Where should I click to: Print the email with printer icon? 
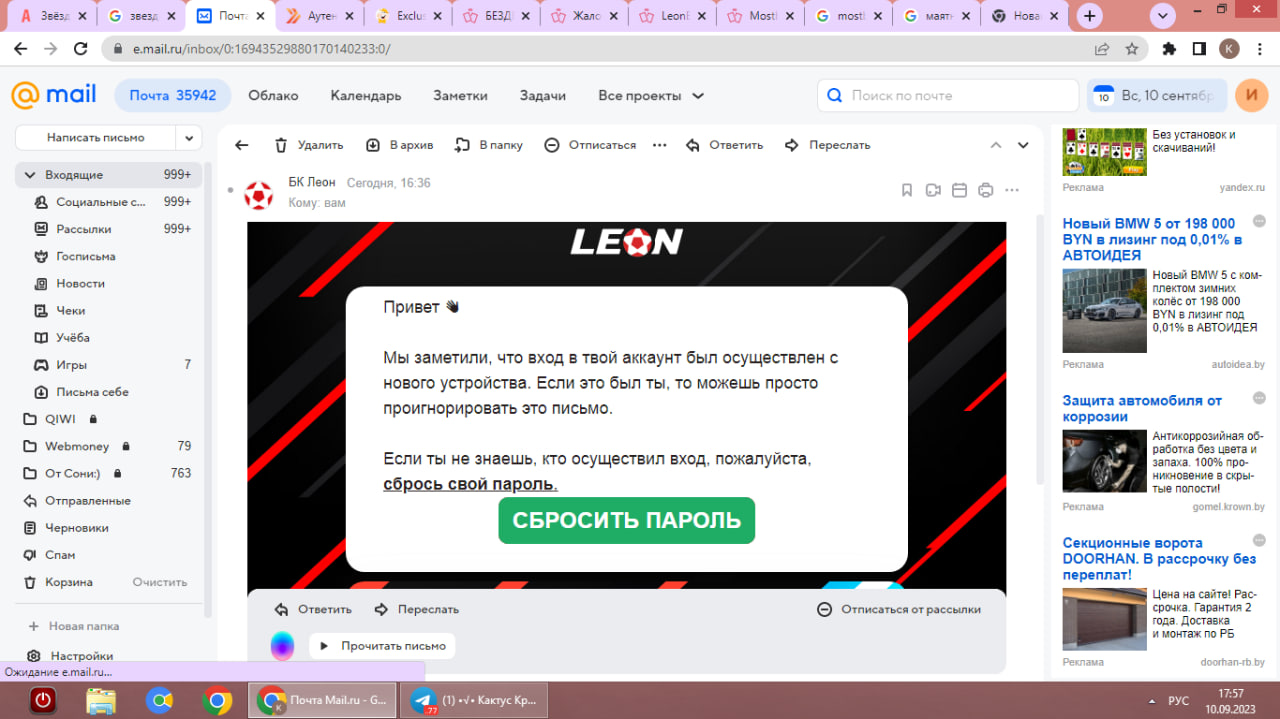pyautogui.click(x=985, y=190)
